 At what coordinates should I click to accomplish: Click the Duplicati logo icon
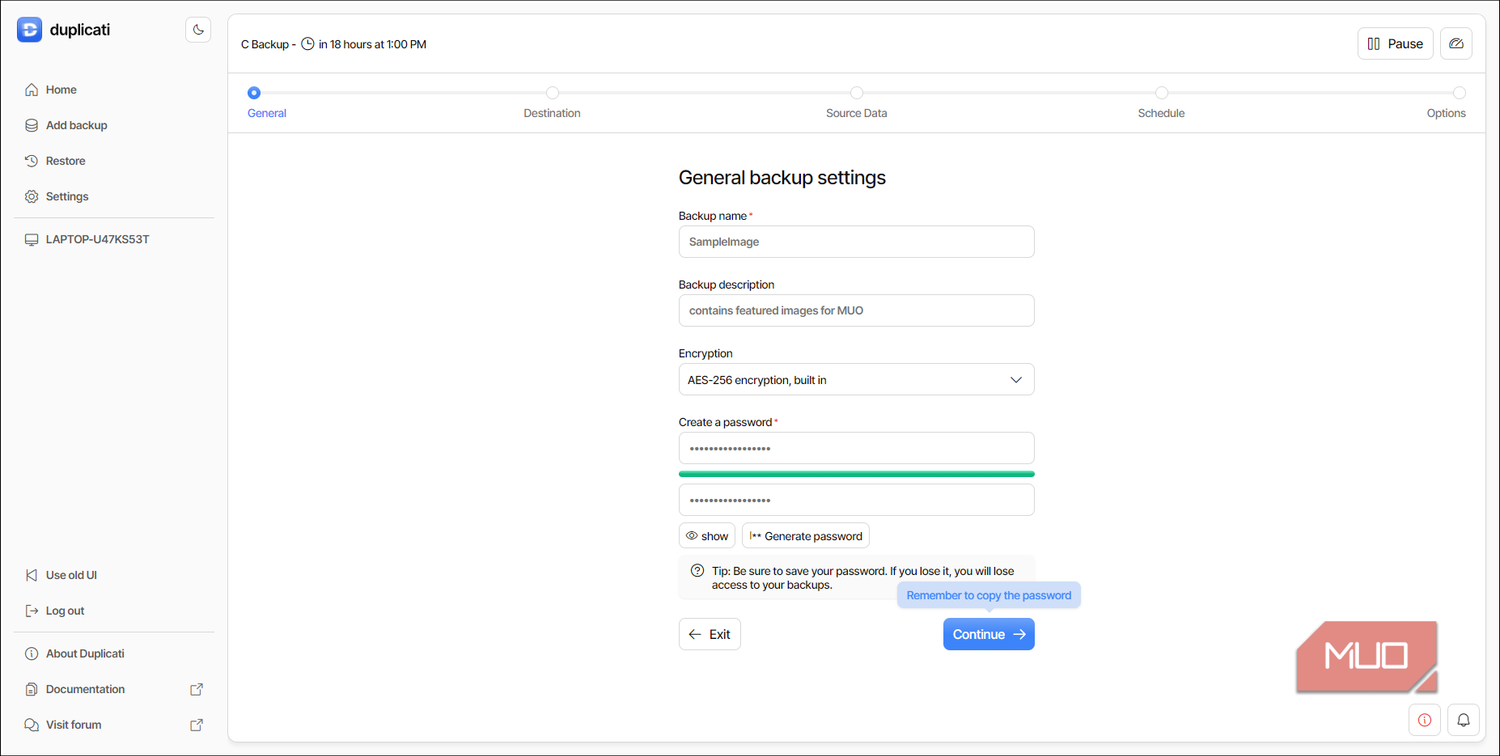[30, 30]
